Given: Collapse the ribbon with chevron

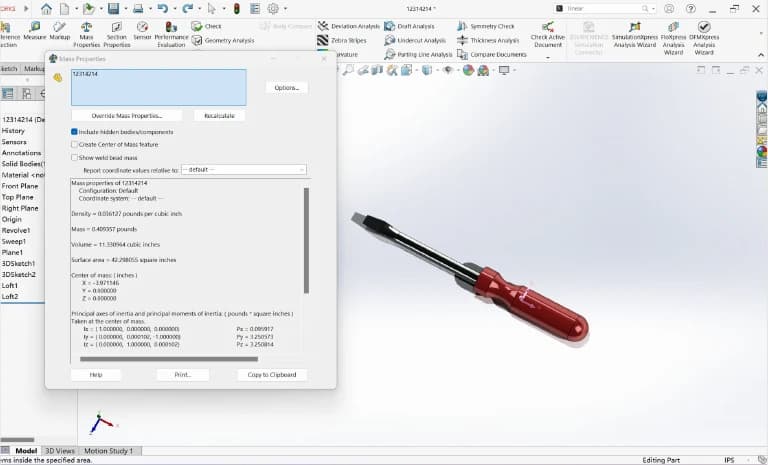Looking at the screenshot, I should pos(761,54).
